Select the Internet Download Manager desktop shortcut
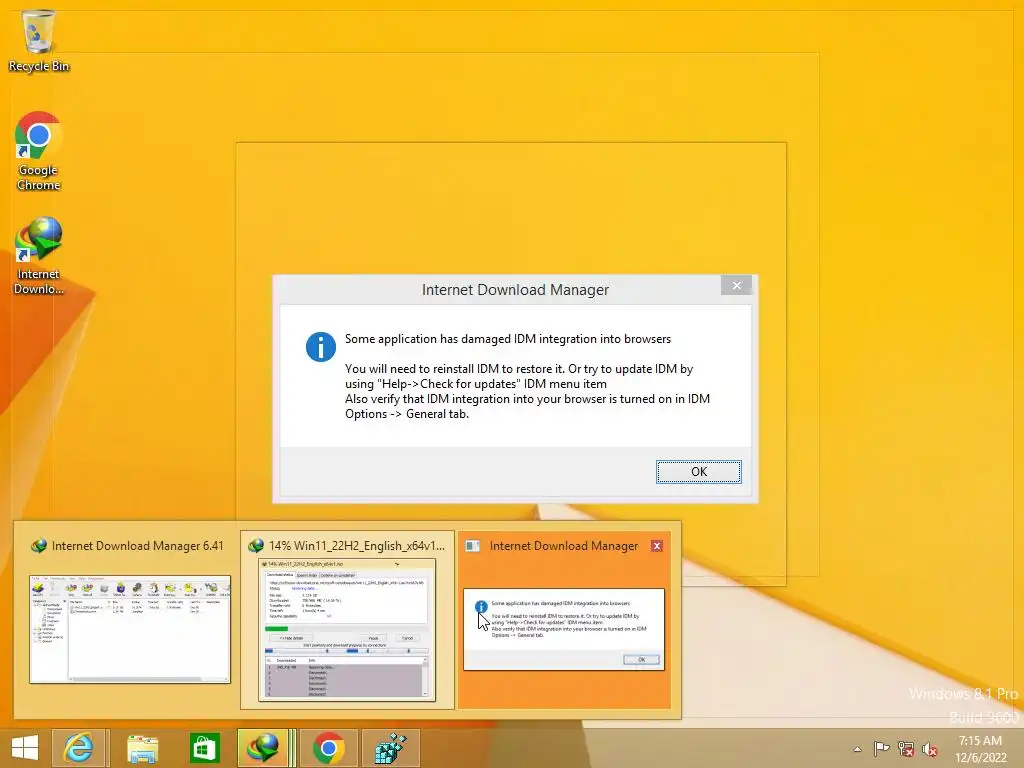Image resolution: width=1024 pixels, height=768 pixels. click(x=39, y=255)
